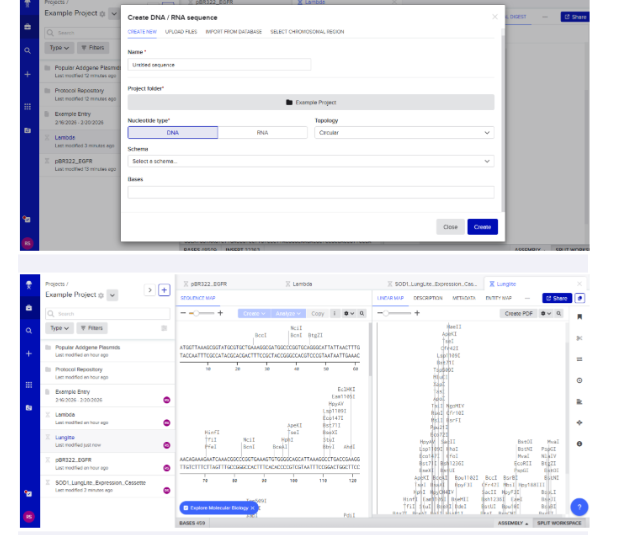Toggle the Explore Molecular Biology checkbox
Screen dimensions: 626x535
[x=185, y=508]
